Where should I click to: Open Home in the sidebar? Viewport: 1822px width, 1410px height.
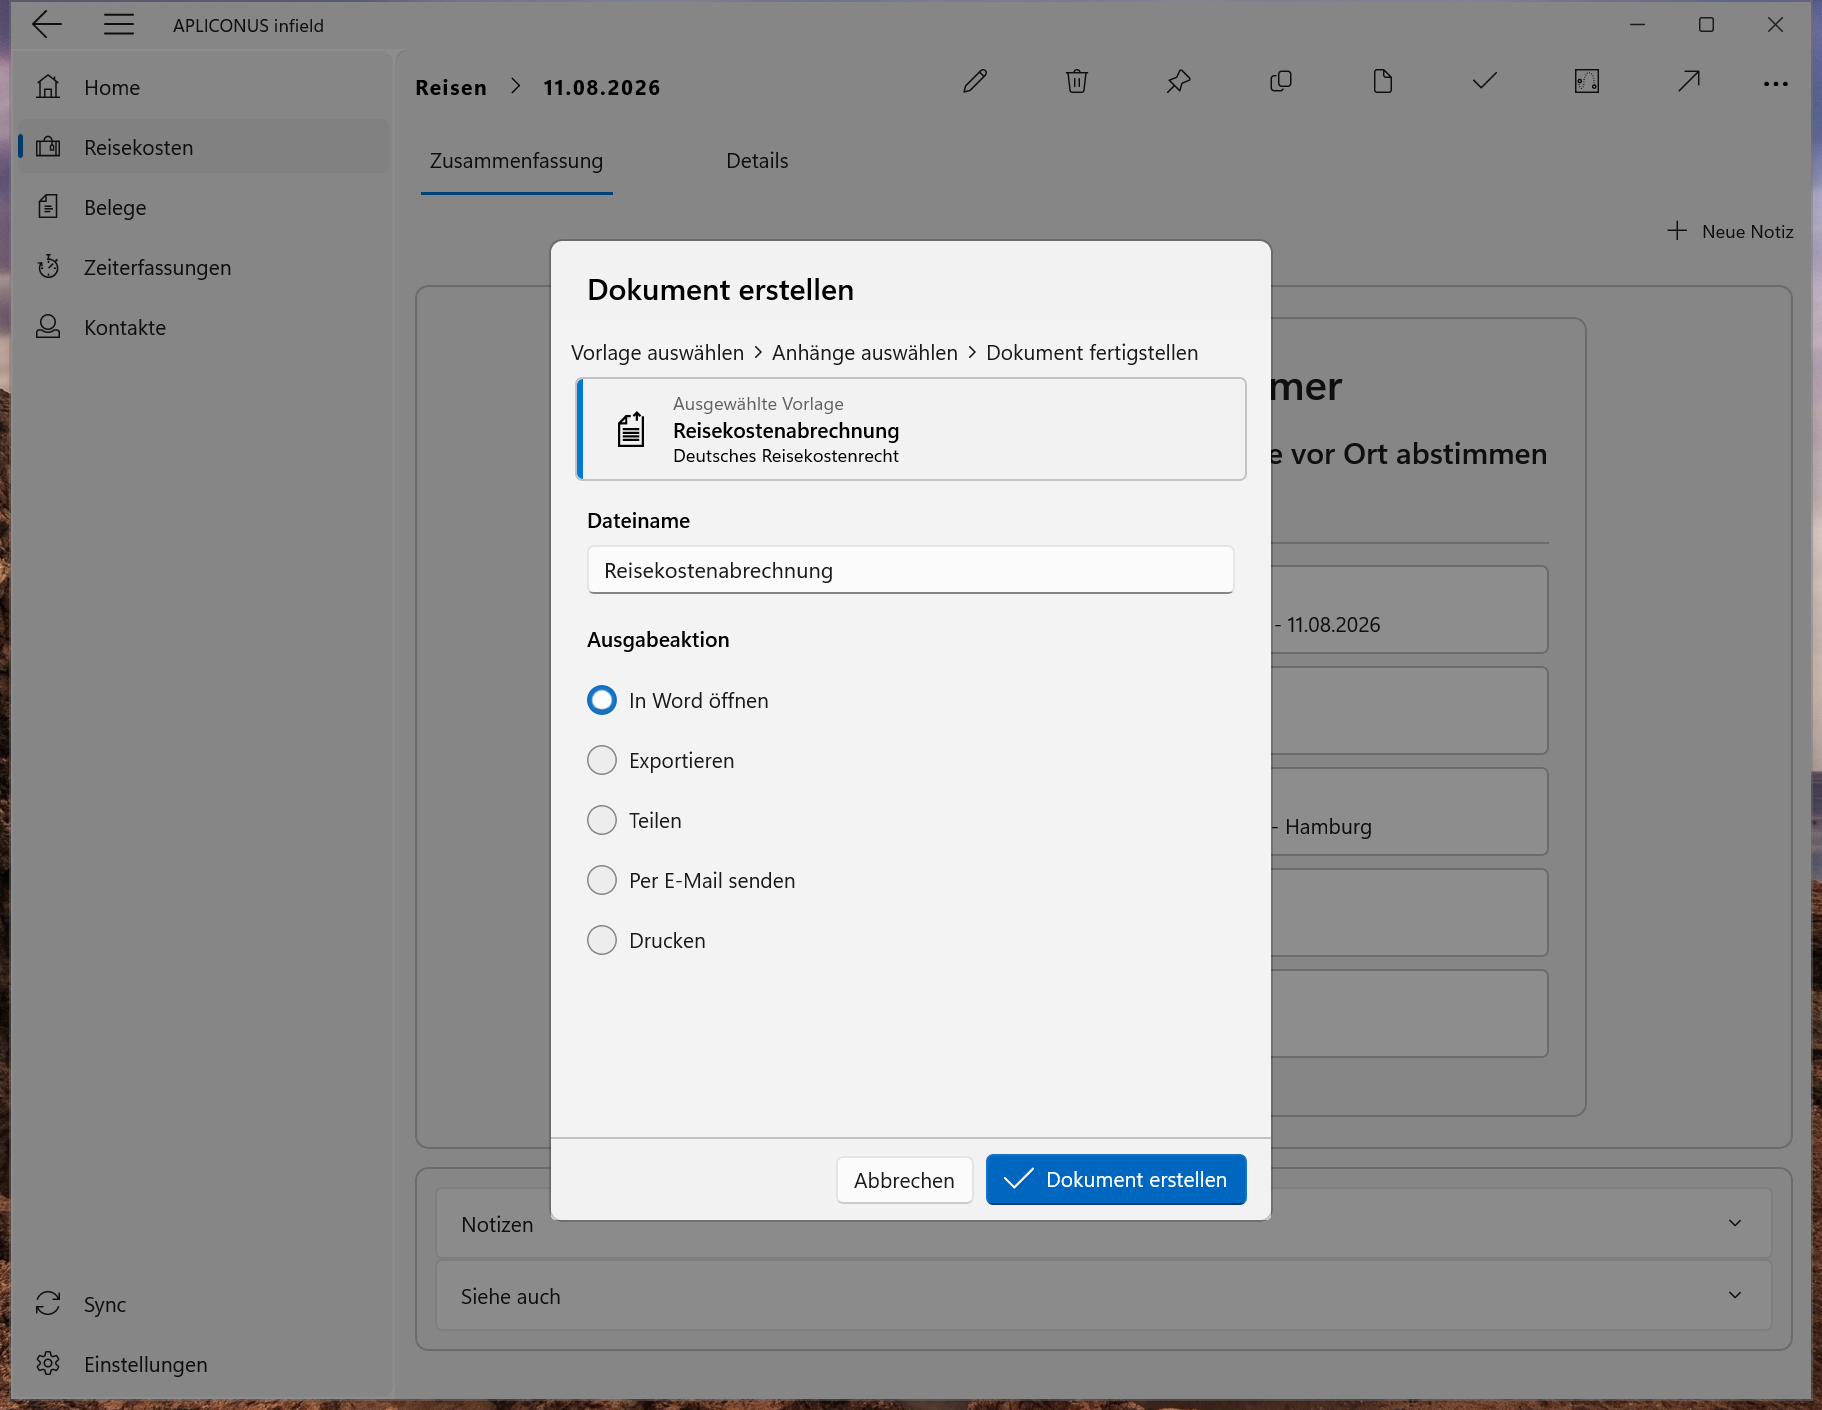click(x=203, y=87)
